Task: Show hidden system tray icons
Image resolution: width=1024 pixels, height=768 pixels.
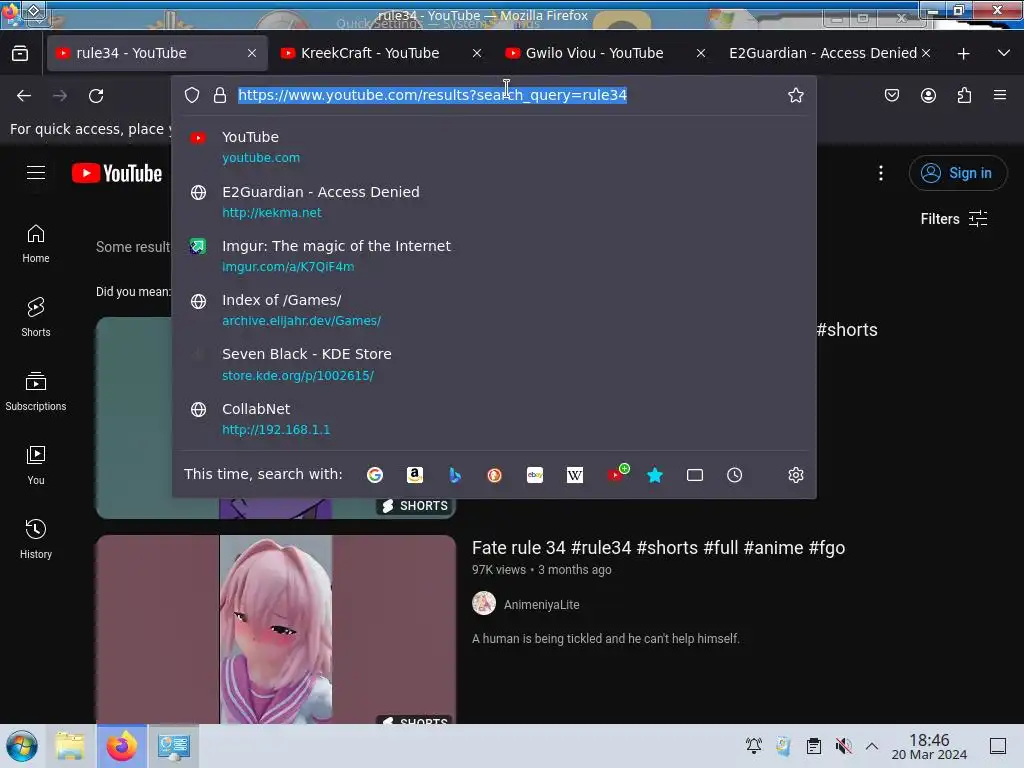Action: (x=872, y=746)
